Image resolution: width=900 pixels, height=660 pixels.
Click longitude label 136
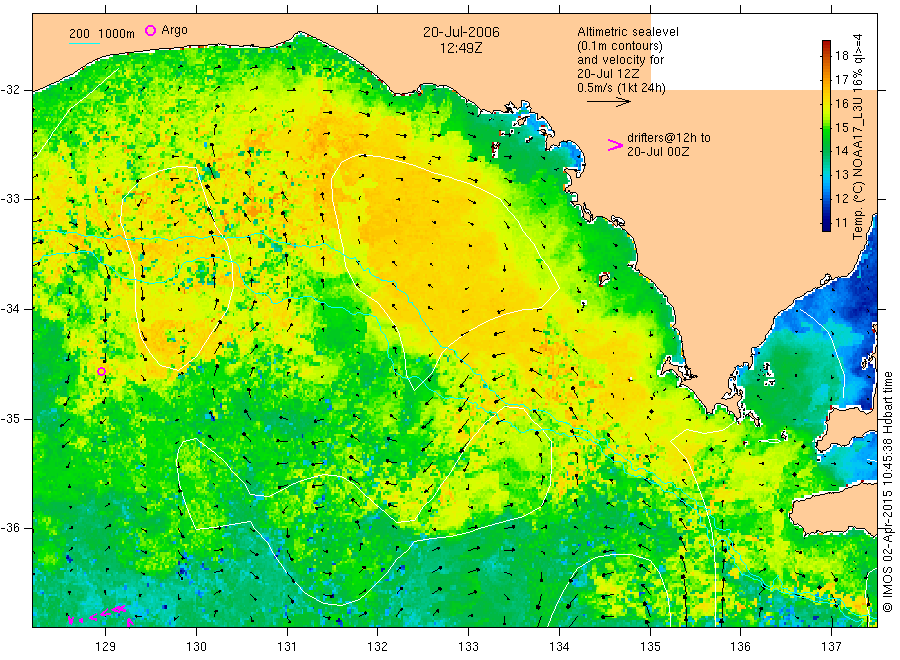click(x=740, y=647)
